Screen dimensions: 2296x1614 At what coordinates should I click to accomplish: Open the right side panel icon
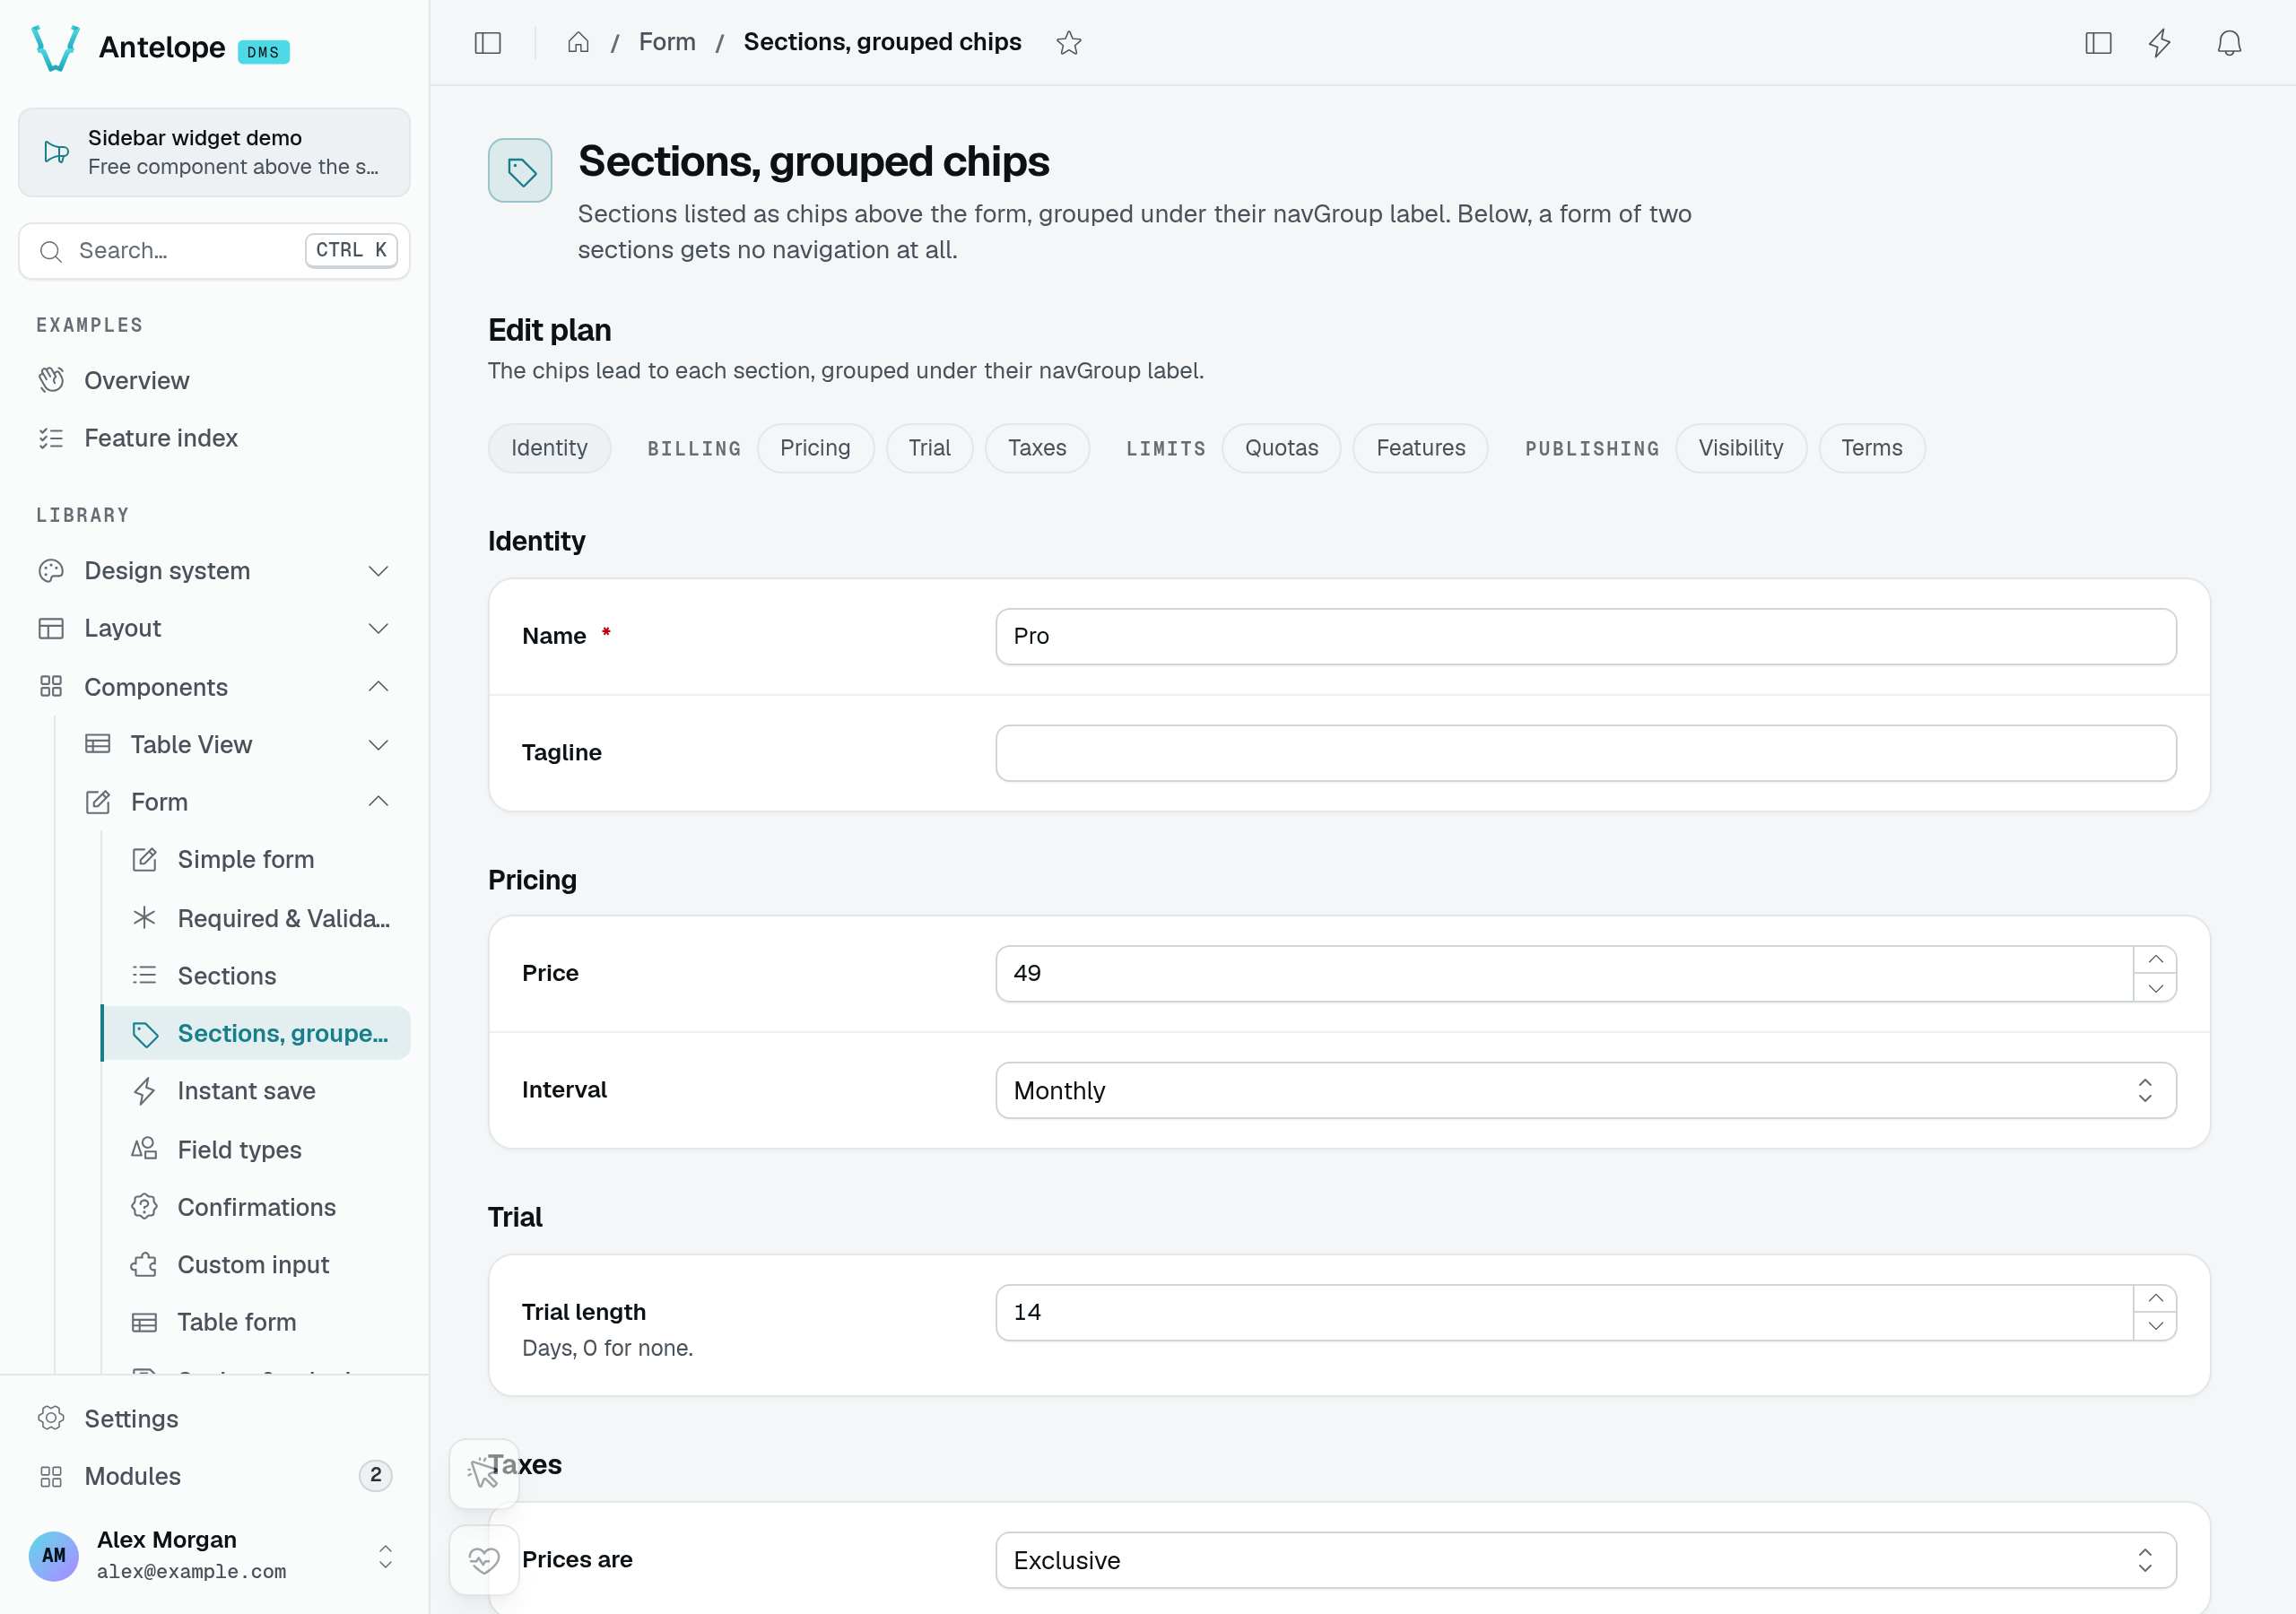pyautogui.click(x=2098, y=43)
